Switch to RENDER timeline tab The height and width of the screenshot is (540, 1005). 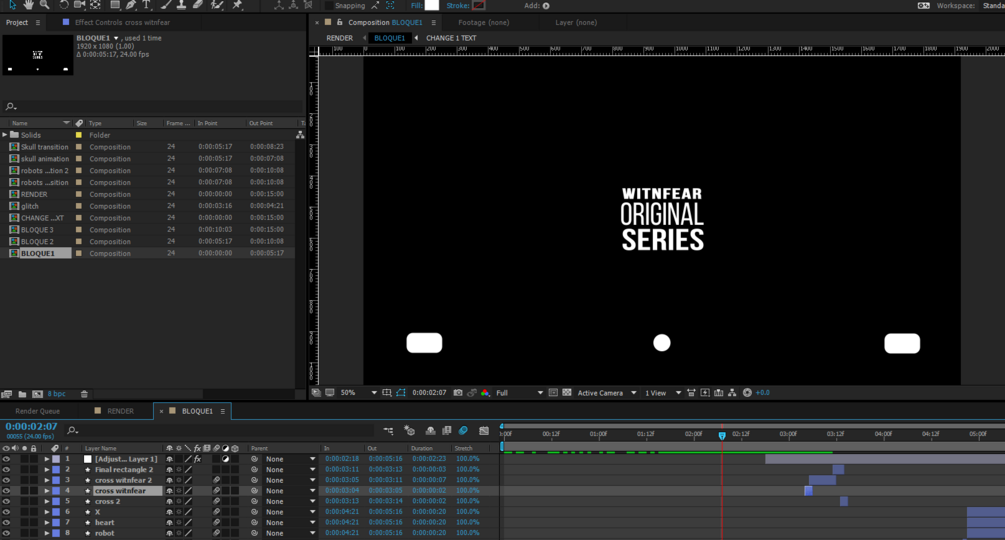(120, 411)
